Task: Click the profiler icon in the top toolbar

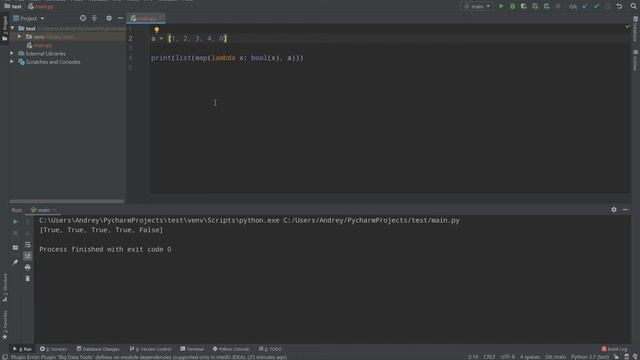Action: click(x=535, y=6)
